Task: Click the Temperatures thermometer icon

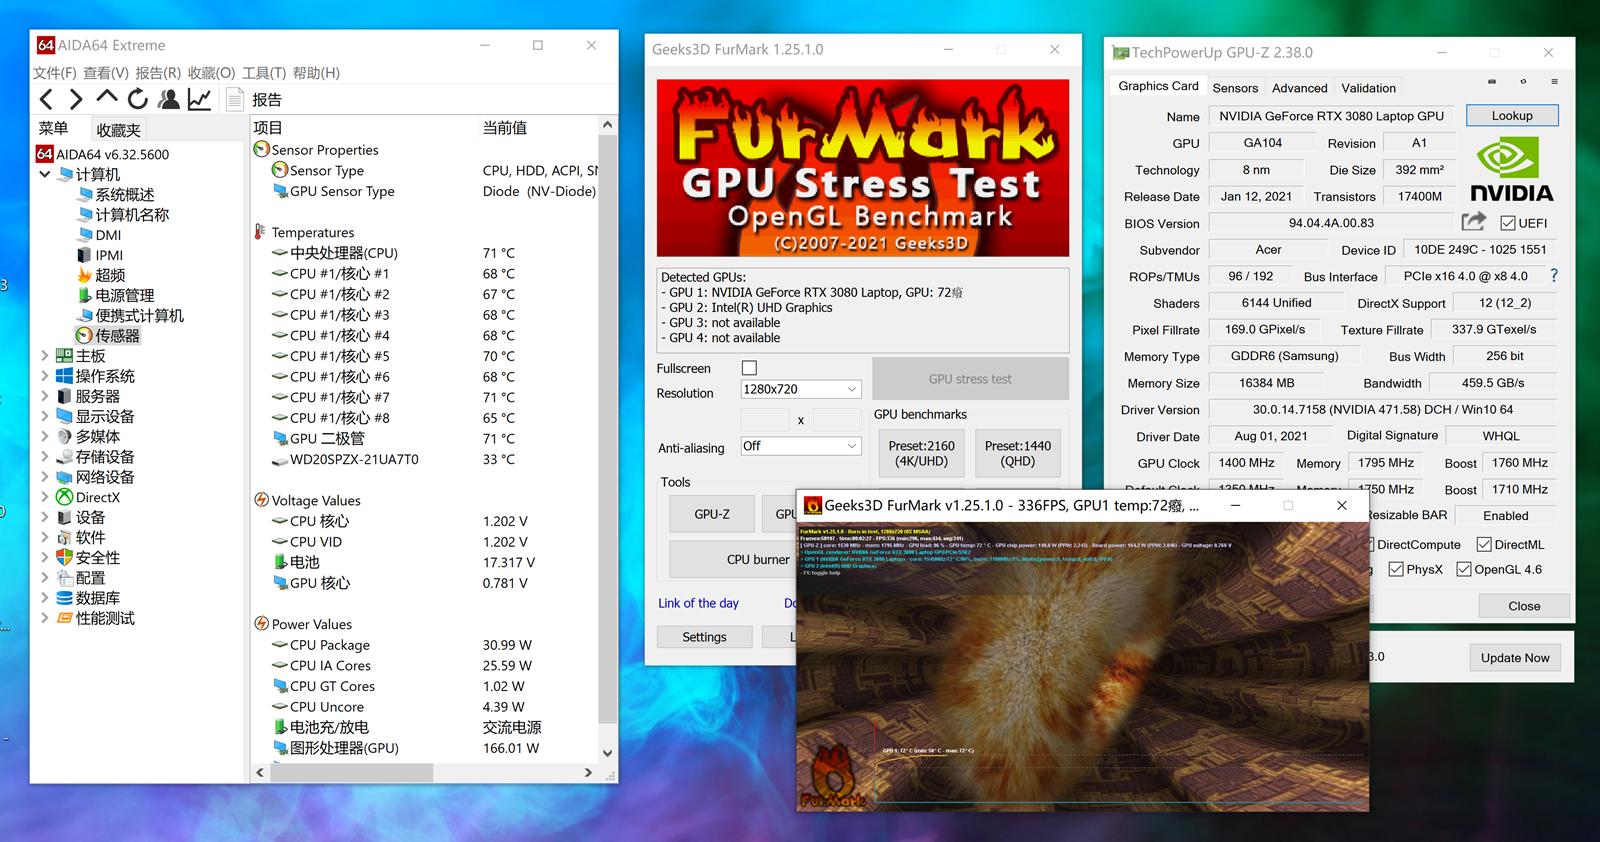Action: (260, 232)
